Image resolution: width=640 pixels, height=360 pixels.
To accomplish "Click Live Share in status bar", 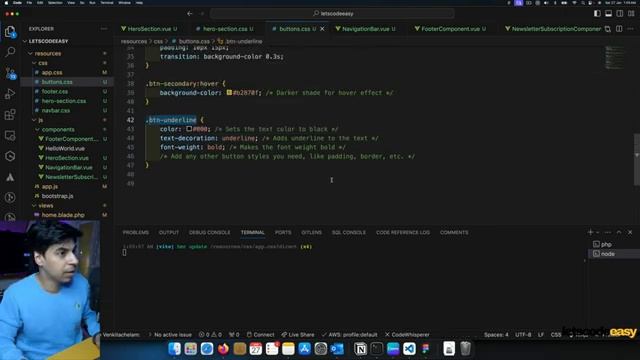I will coord(298,335).
